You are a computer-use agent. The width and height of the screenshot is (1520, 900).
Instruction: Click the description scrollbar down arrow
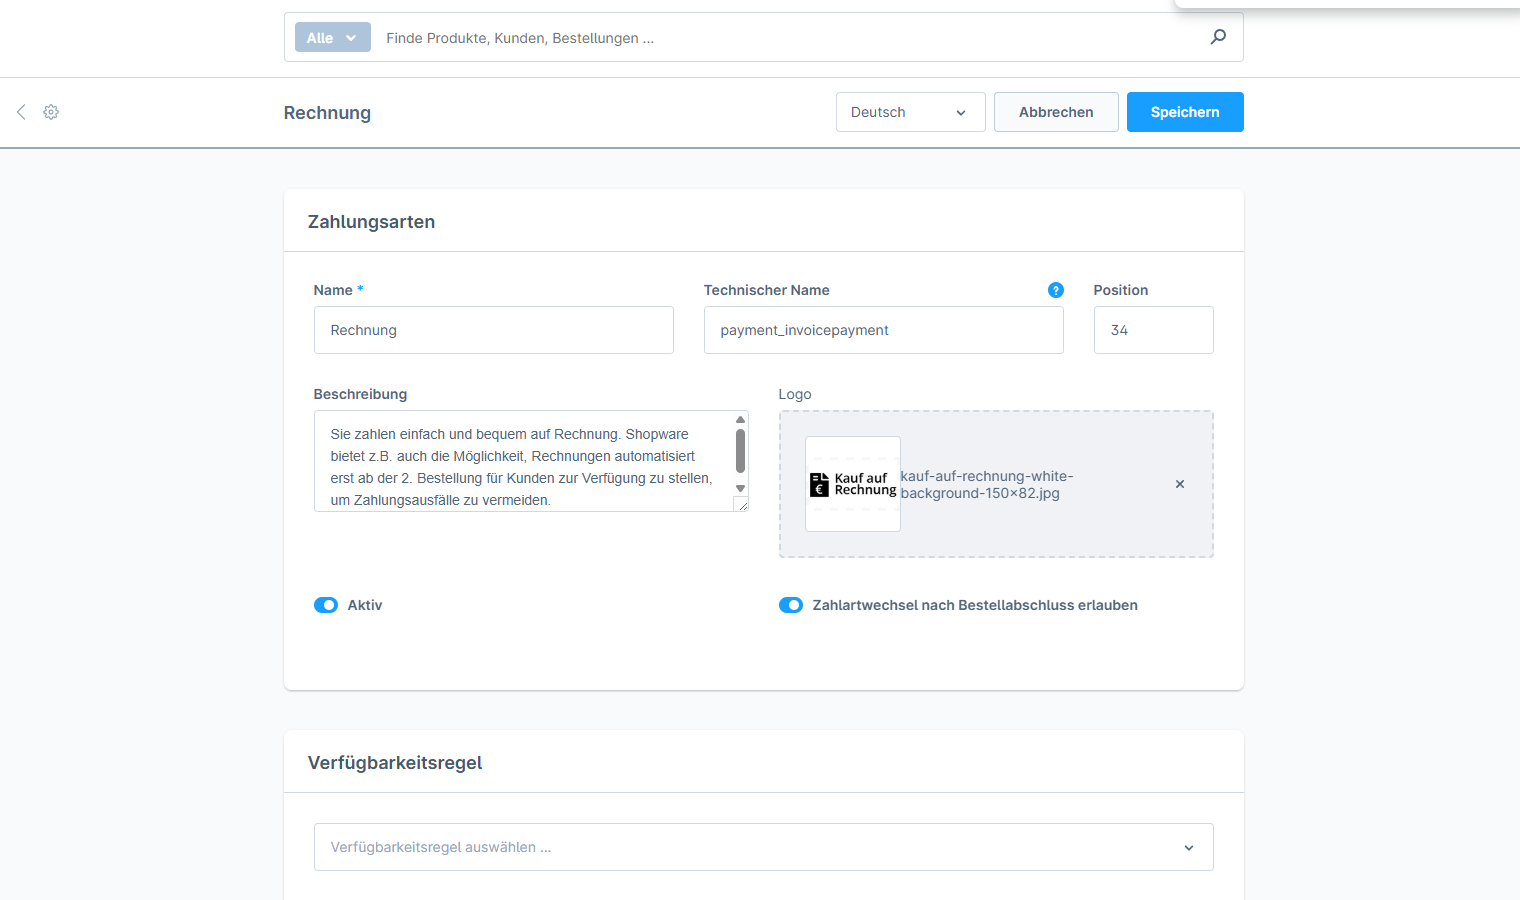click(x=740, y=489)
